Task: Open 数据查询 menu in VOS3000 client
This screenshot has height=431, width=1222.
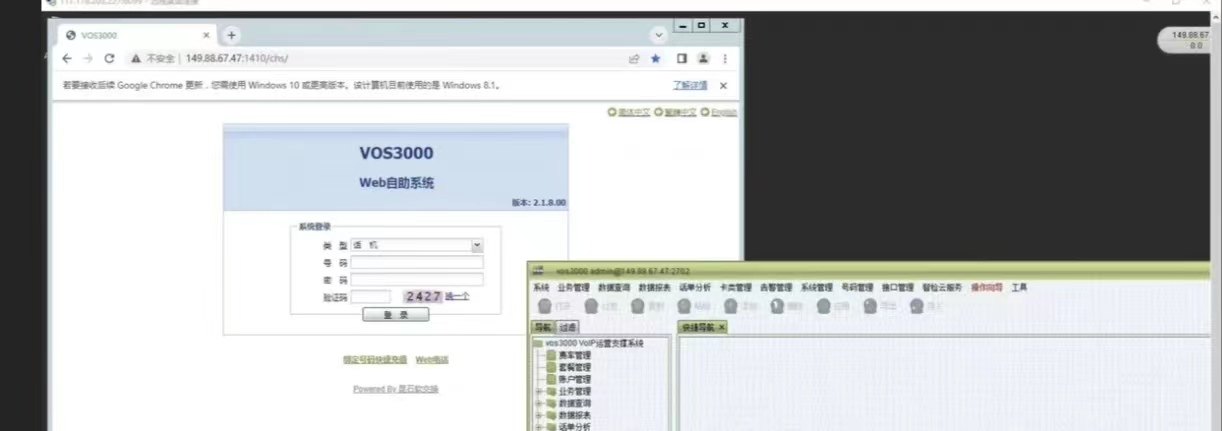Action: tap(614, 288)
